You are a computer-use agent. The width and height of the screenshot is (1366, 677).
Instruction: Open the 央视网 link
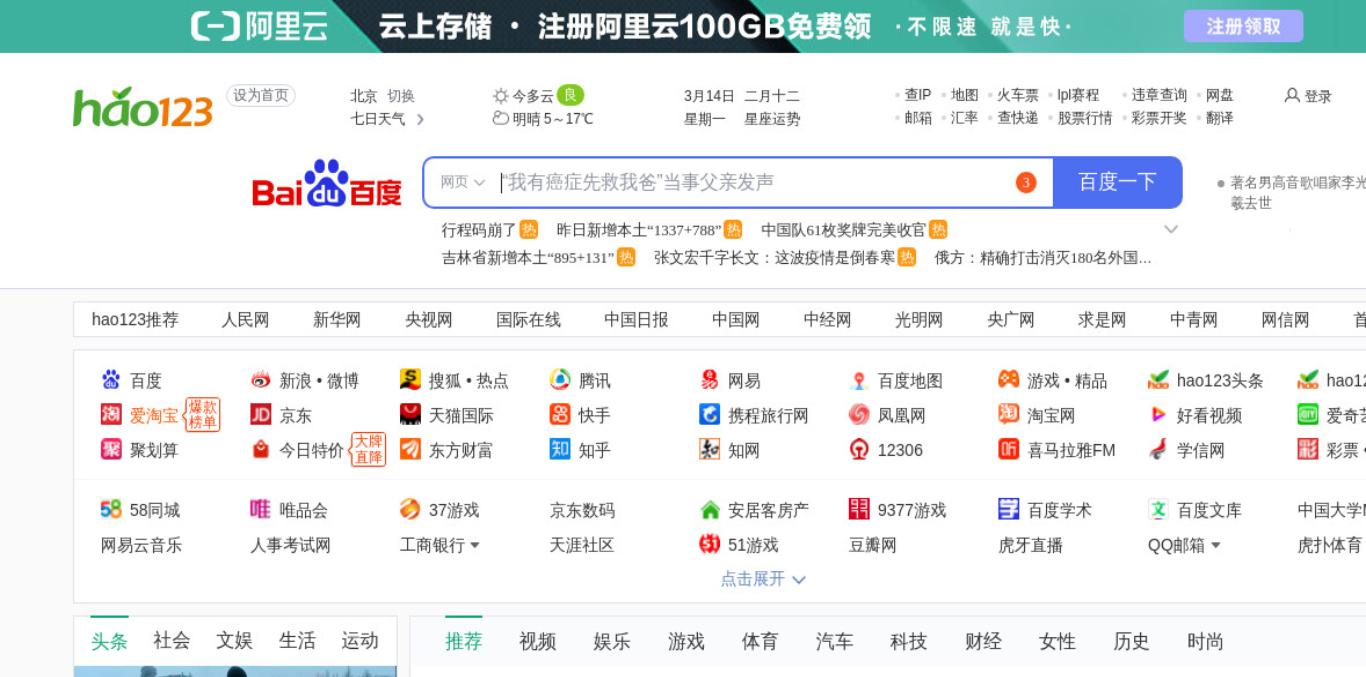coord(429,320)
